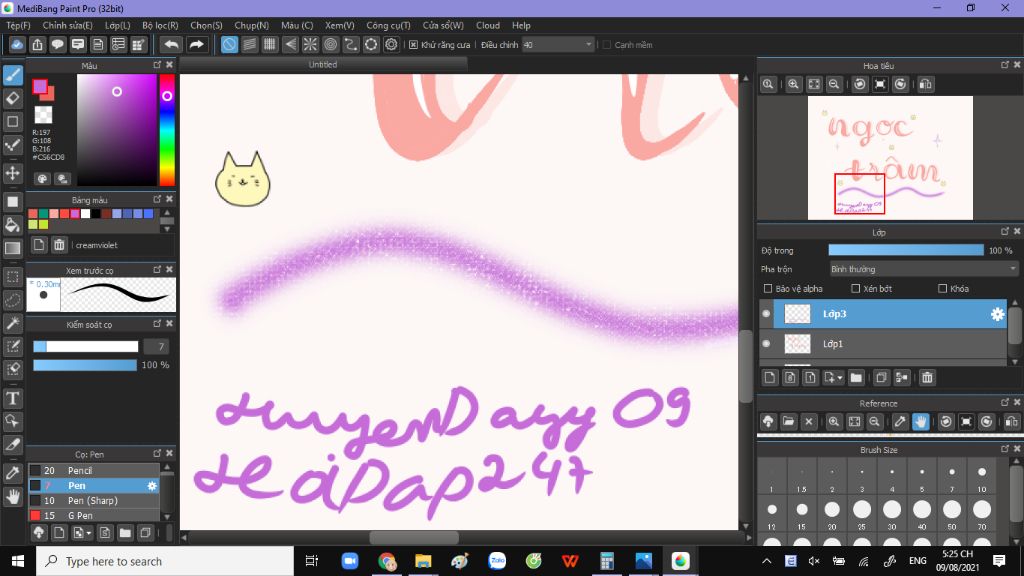The height and width of the screenshot is (576, 1024).
Task: Select layer Lớp1
Action: [884, 344]
